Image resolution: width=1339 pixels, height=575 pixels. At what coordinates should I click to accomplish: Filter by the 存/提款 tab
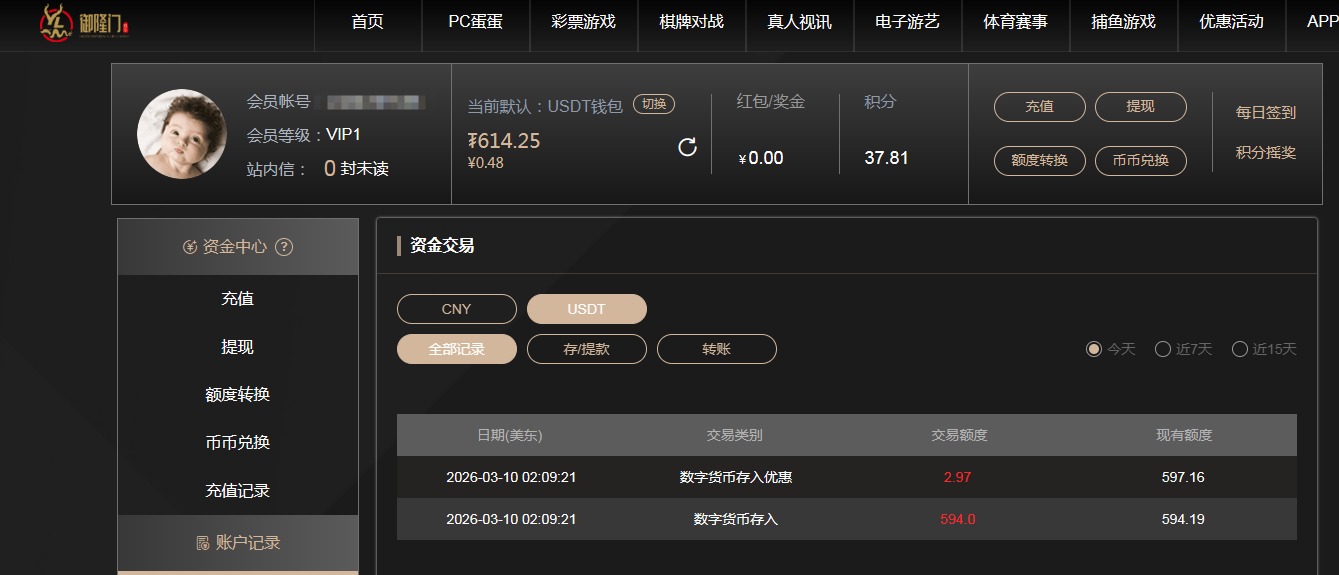pos(587,349)
